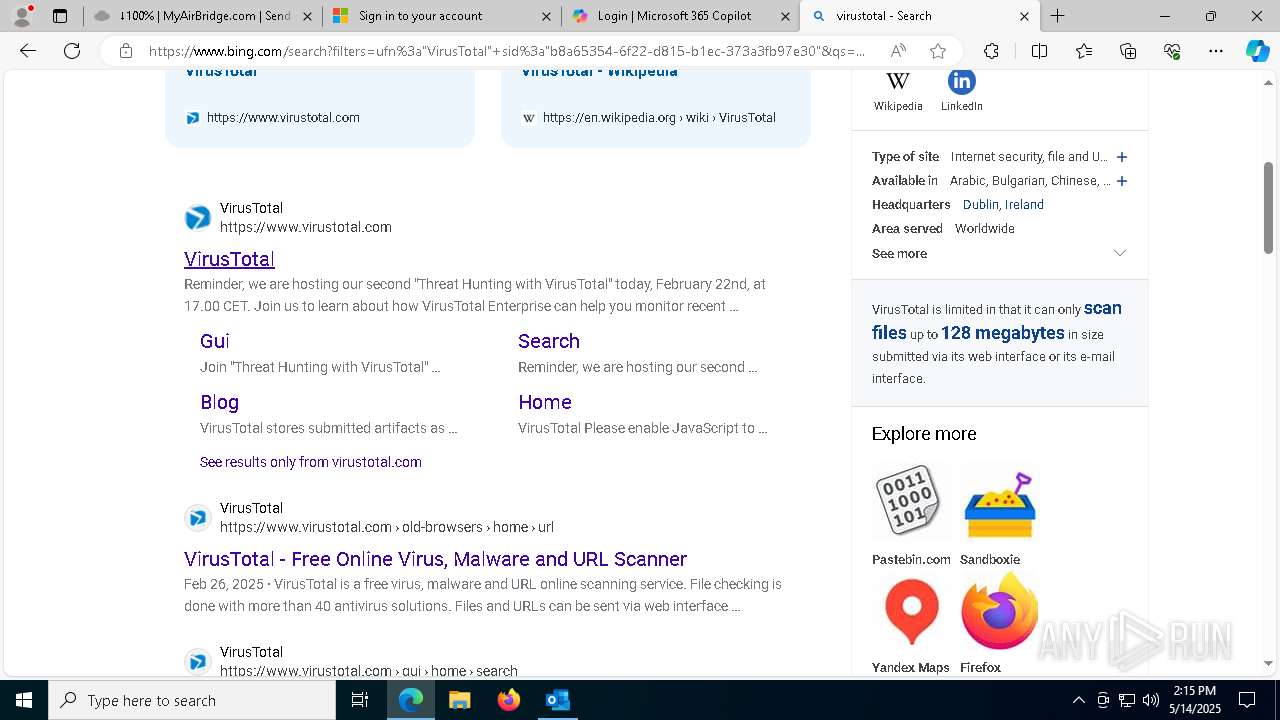Open Outlook from the taskbar
This screenshot has height=720, width=1280.
[557, 700]
